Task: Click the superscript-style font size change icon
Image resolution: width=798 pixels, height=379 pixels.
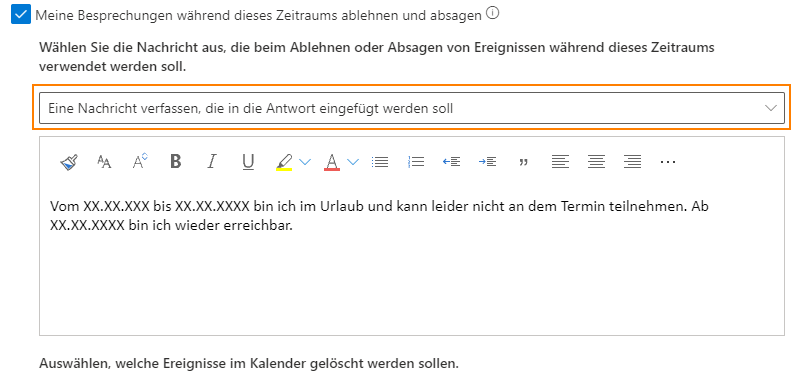Action: [140, 161]
